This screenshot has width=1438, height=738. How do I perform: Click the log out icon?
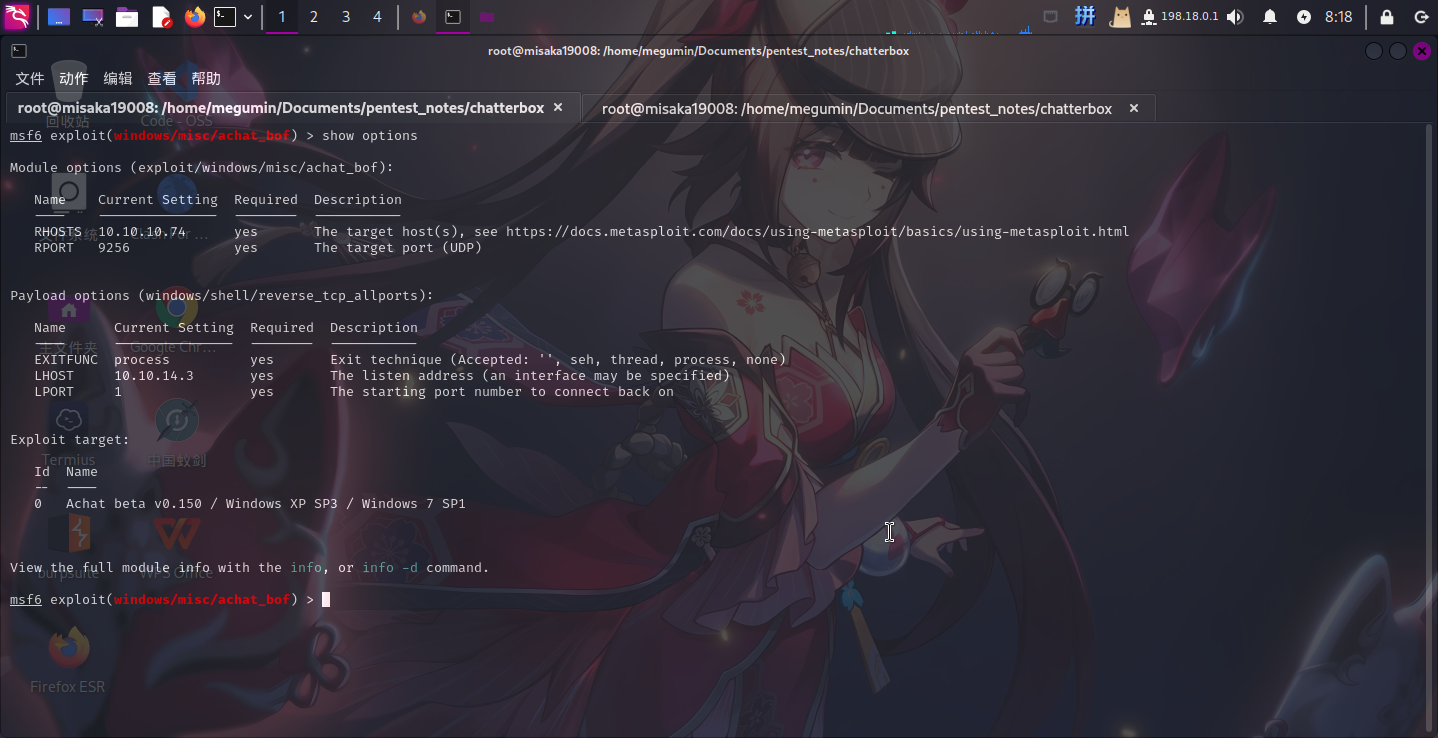click(1421, 17)
